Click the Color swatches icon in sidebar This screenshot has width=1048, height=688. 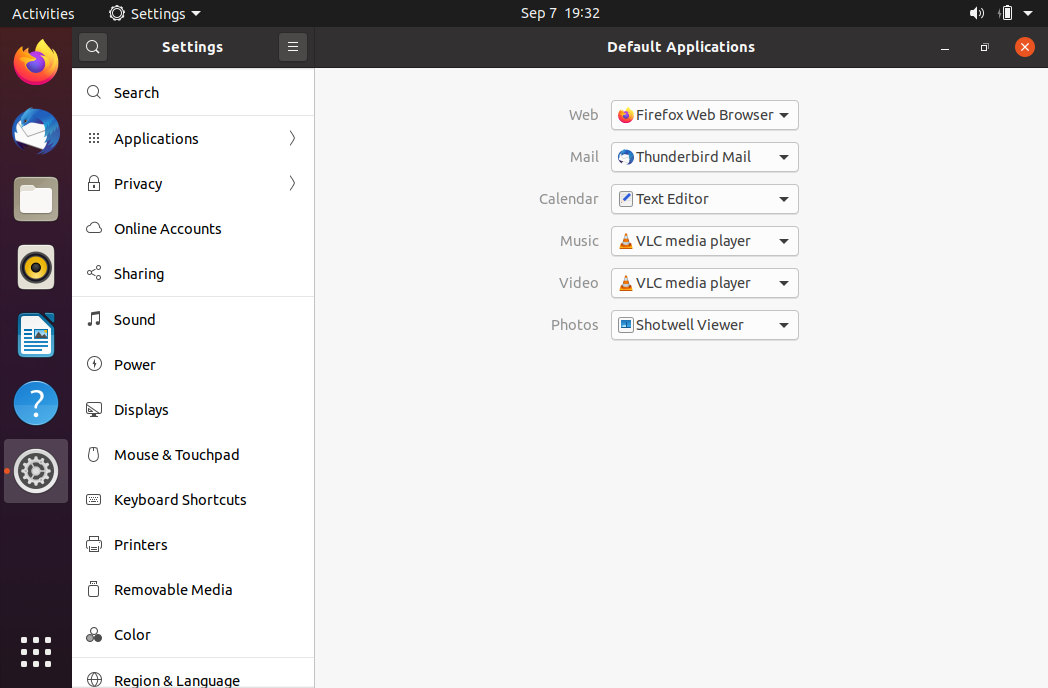(94, 635)
